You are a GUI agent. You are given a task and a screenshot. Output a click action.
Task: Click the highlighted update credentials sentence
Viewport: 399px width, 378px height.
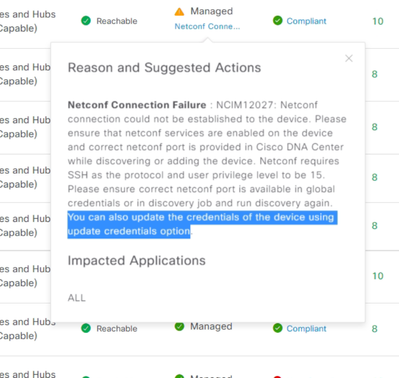coord(202,224)
